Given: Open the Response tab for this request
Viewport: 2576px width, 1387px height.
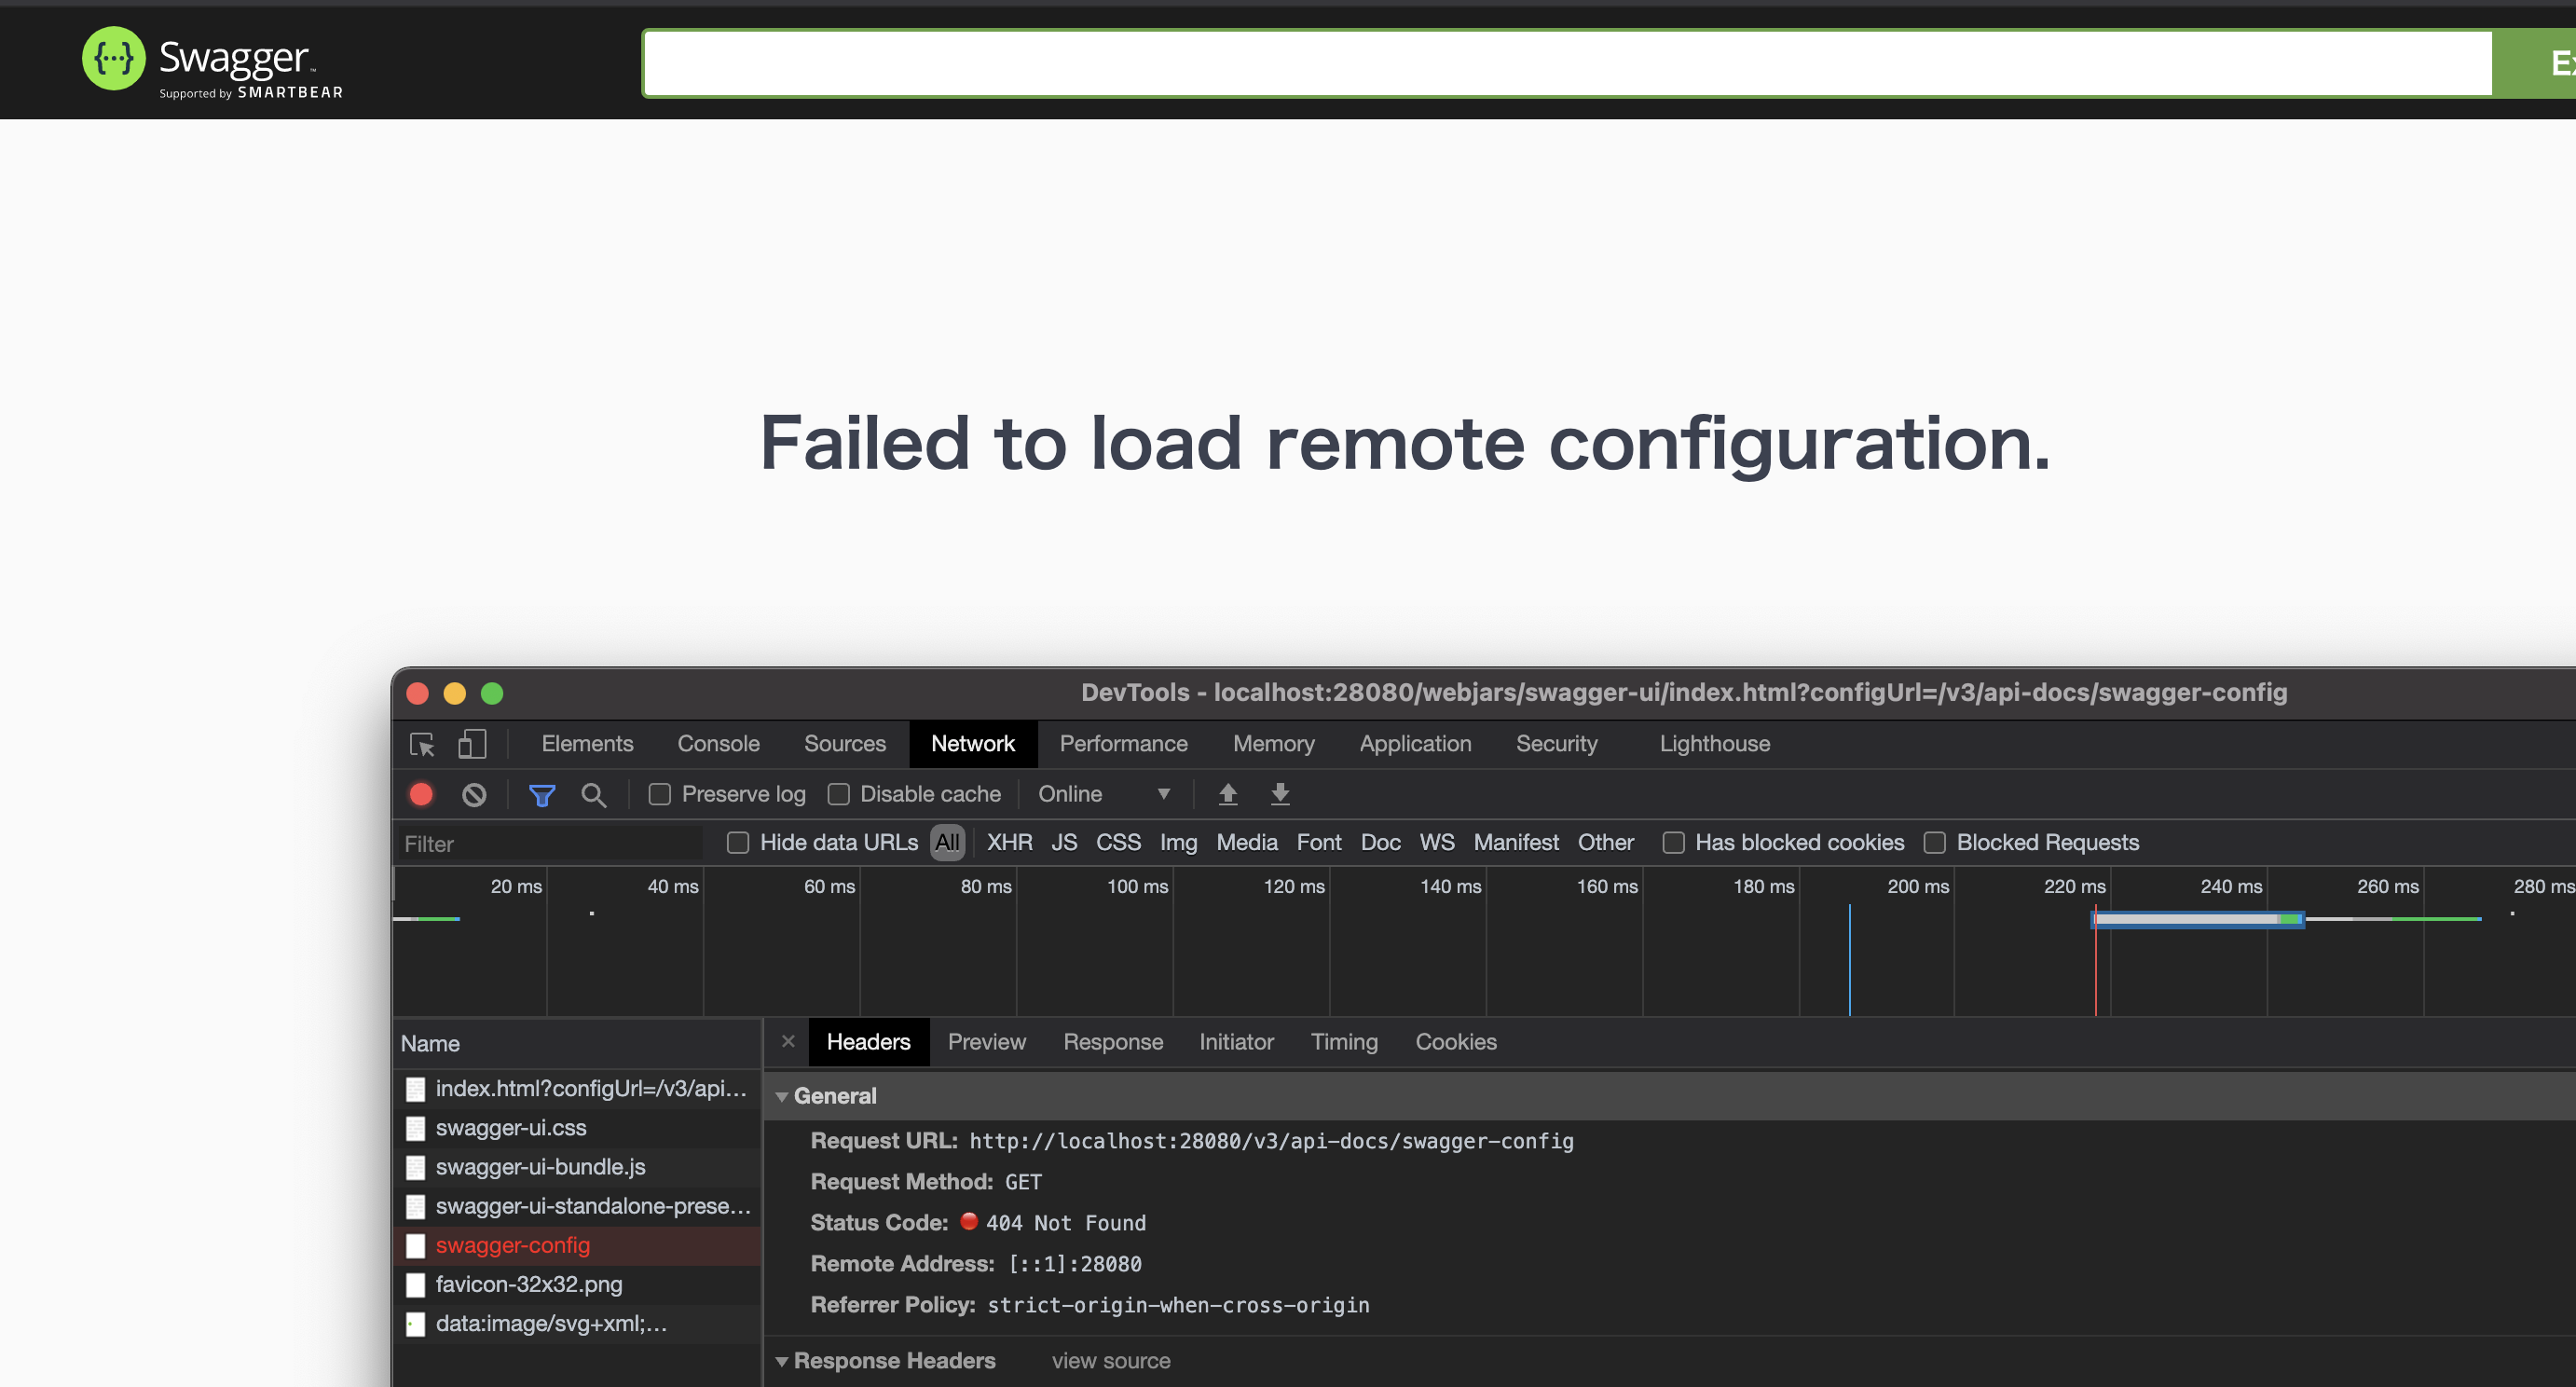Looking at the screenshot, I should [1113, 1042].
